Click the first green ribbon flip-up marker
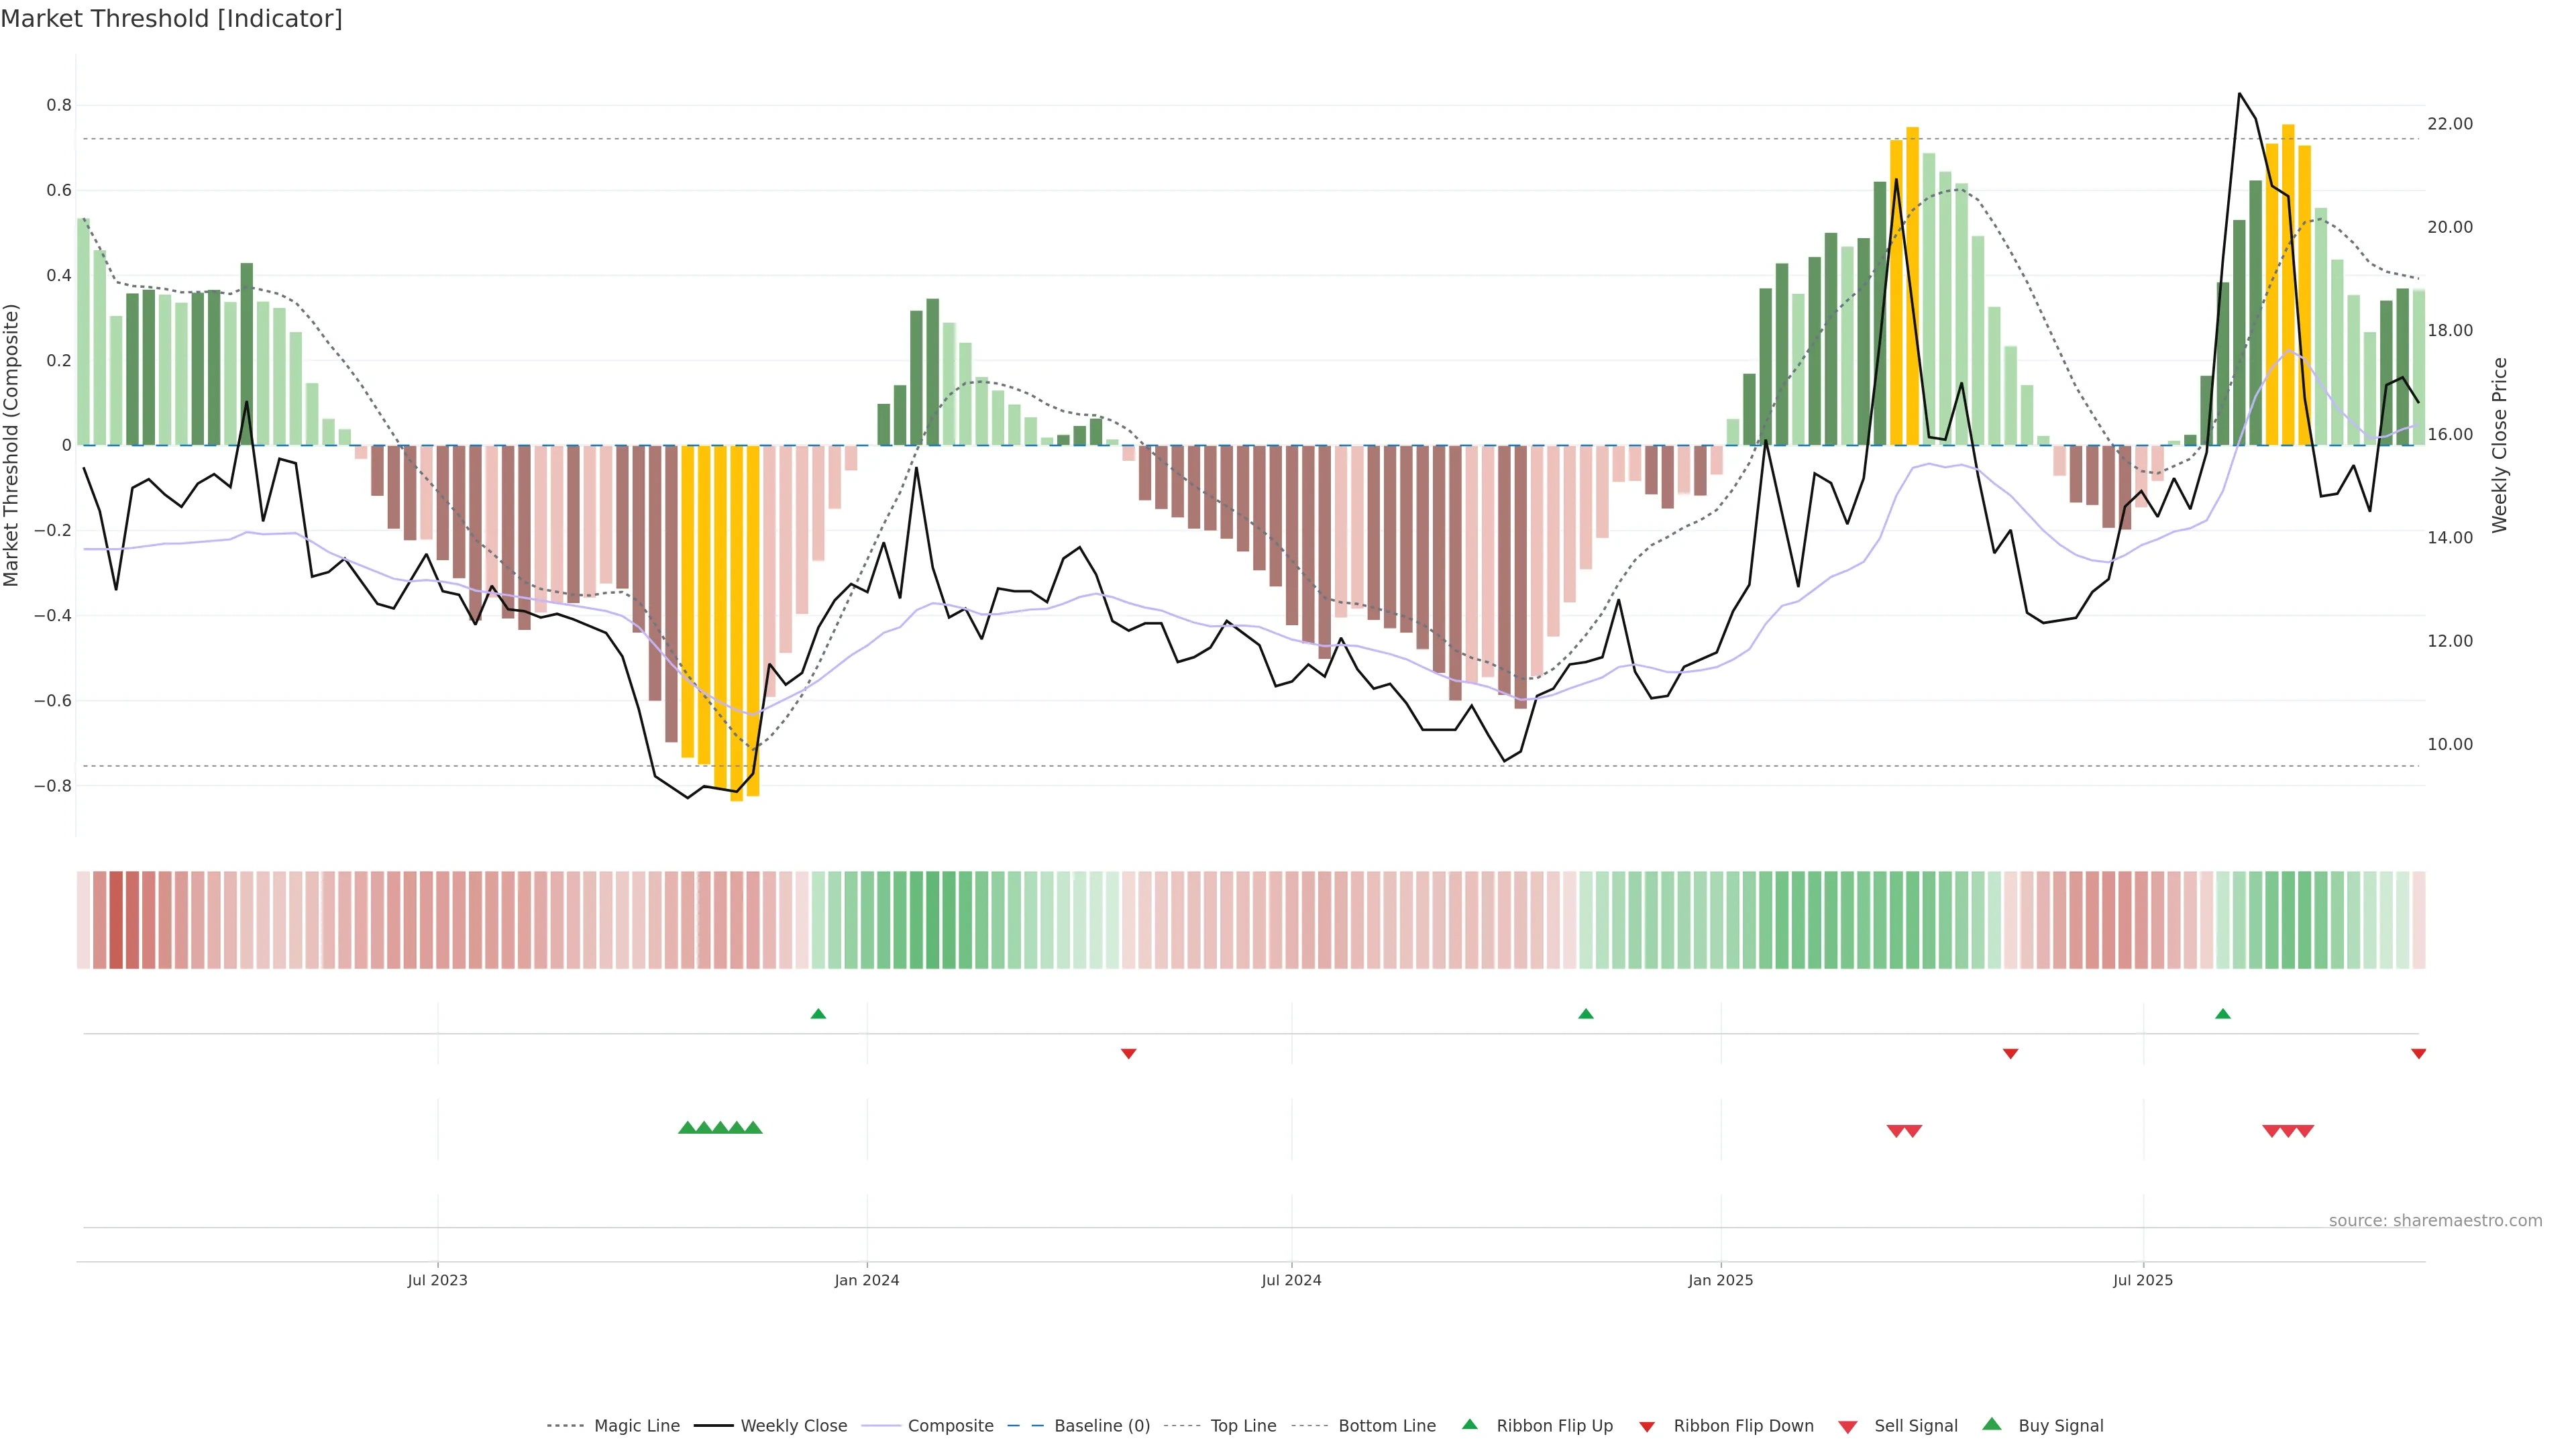 [x=818, y=1014]
